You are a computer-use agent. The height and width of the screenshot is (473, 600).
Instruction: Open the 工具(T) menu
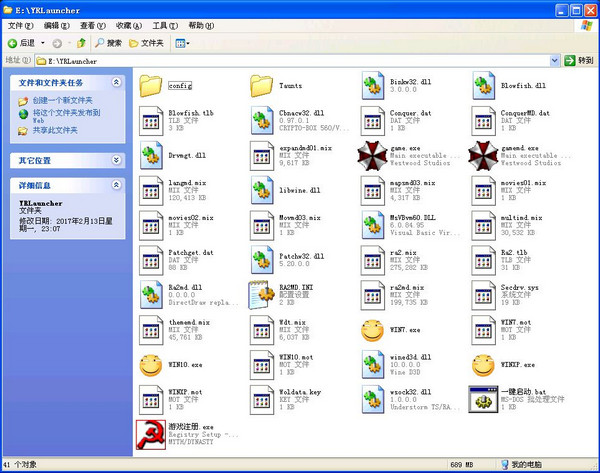(x=165, y=26)
